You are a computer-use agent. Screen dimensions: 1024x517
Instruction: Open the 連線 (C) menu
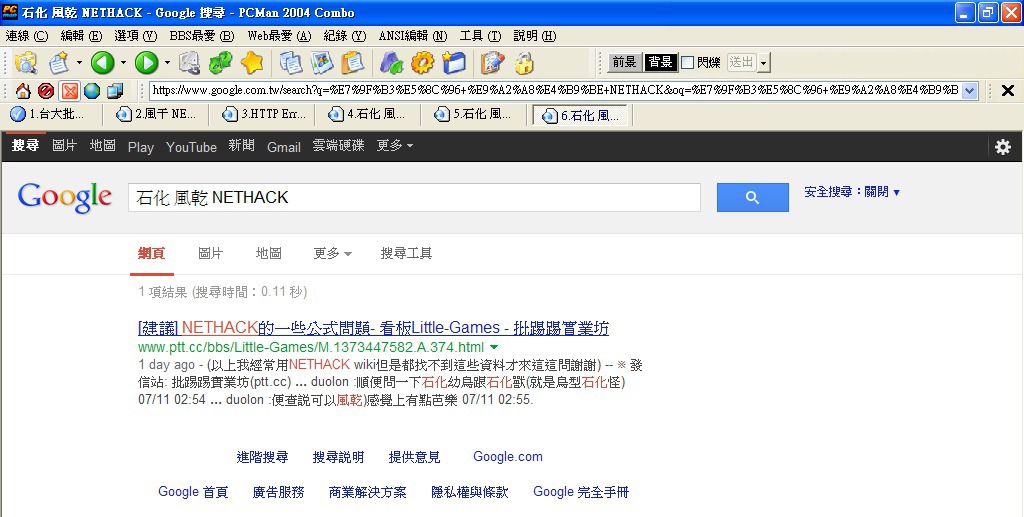tap(27, 36)
